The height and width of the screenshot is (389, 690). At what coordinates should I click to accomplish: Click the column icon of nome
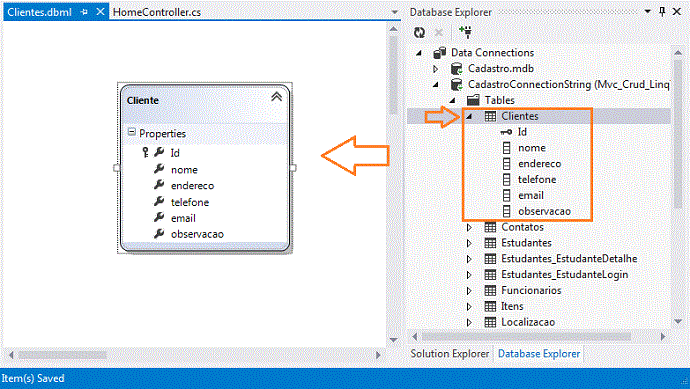tap(506, 148)
